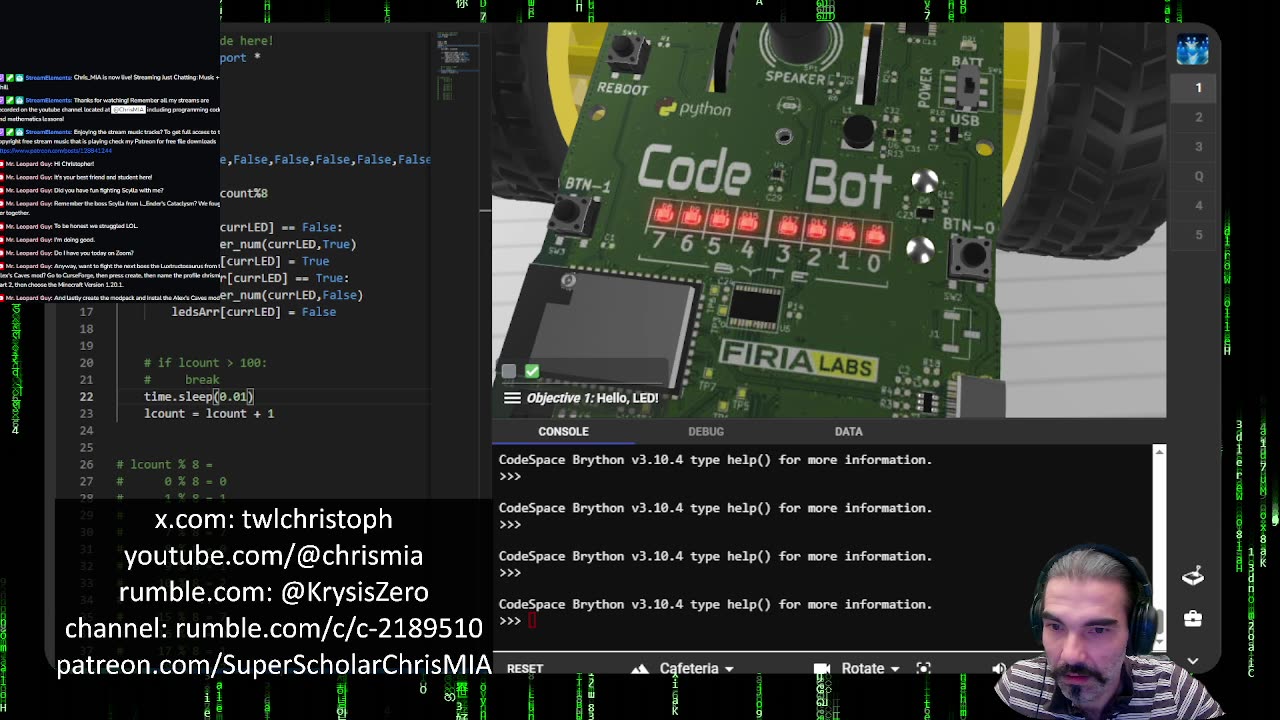Click the camera icon beside Rotate

pos(822,668)
